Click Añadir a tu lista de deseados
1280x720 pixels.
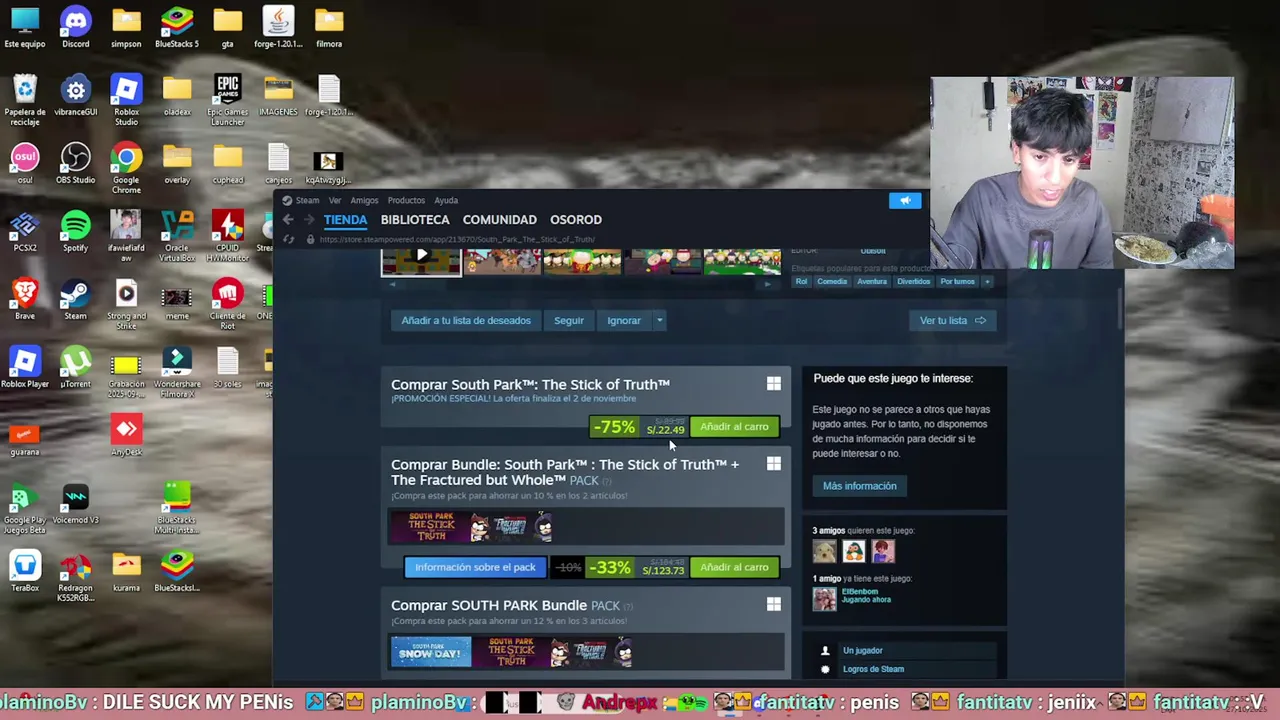pos(466,320)
